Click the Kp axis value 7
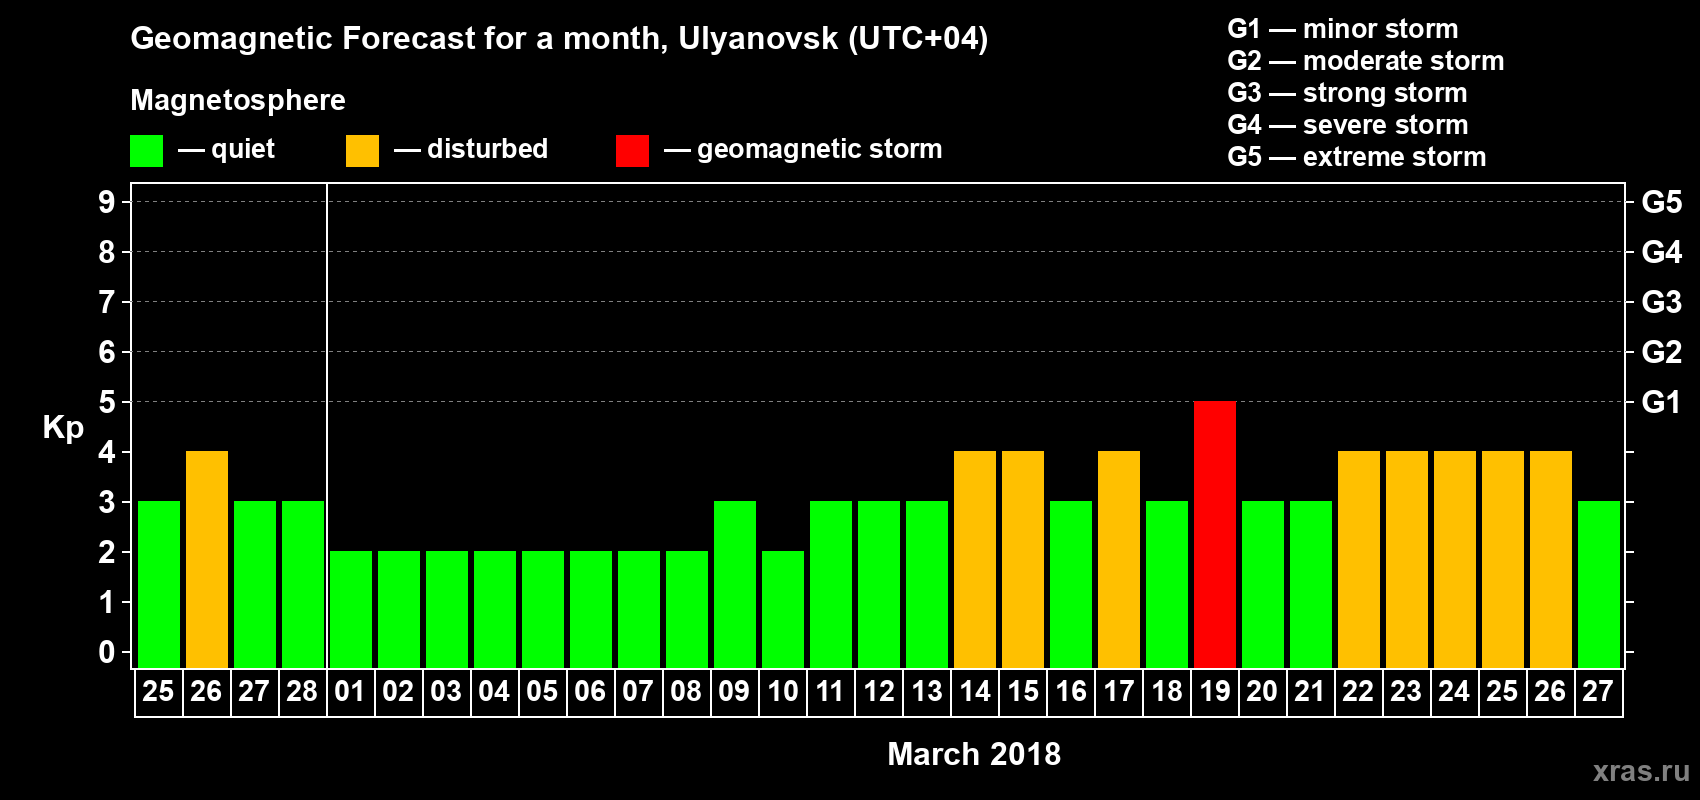Image resolution: width=1700 pixels, height=800 pixels. (x=107, y=302)
